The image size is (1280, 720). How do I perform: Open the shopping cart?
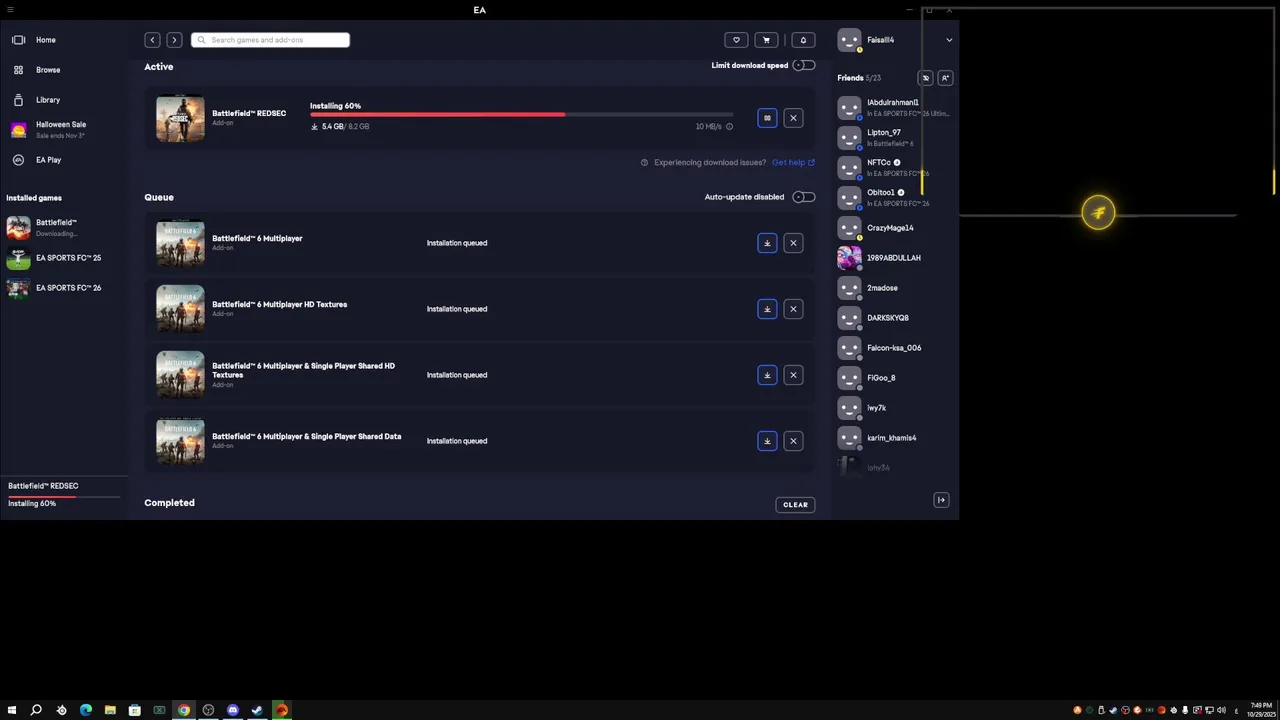coord(766,40)
